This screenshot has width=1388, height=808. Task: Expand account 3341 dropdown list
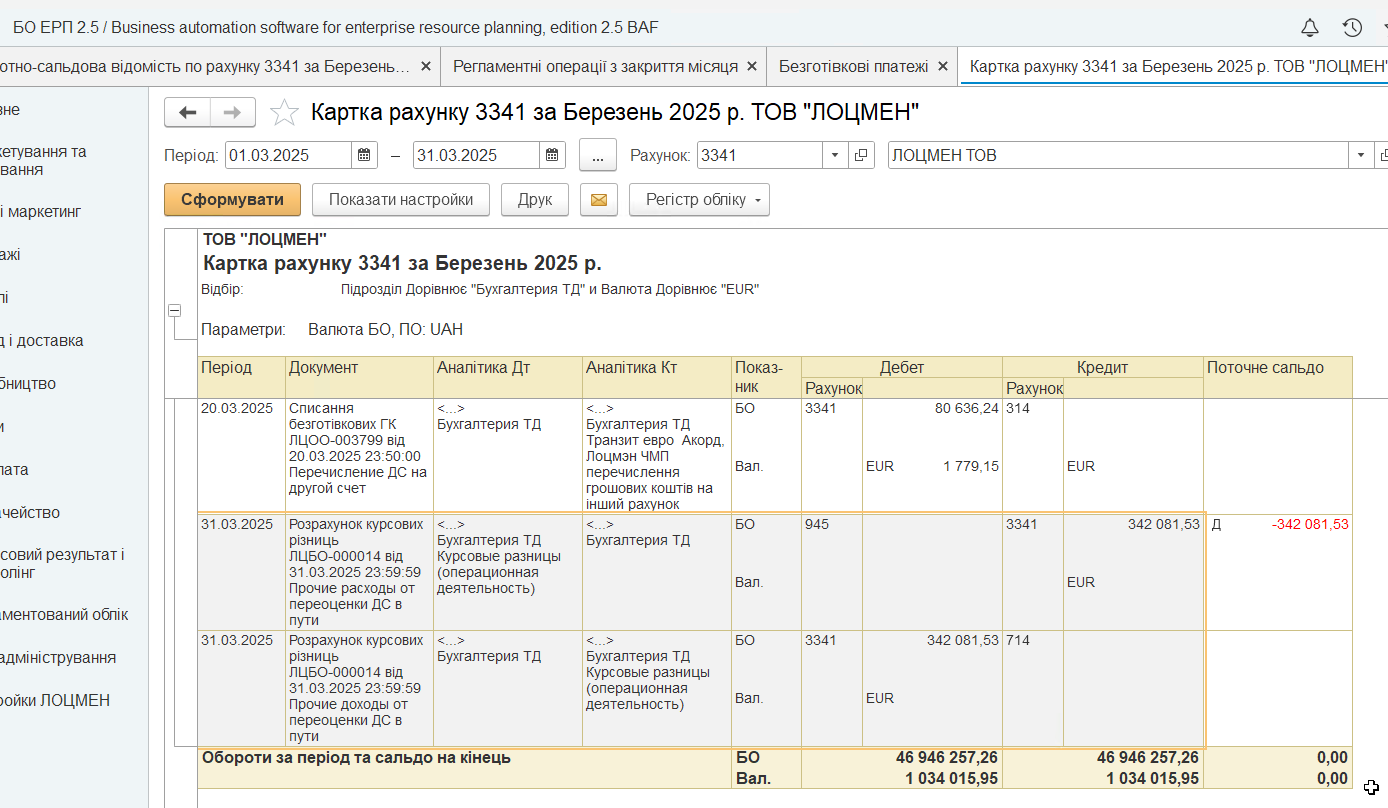(x=836, y=155)
